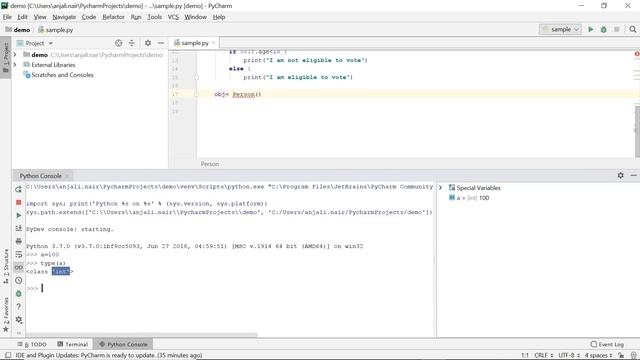Select variable a = 100 row
The image size is (640, 360).
pyautogui.click(x=469, y=198)
